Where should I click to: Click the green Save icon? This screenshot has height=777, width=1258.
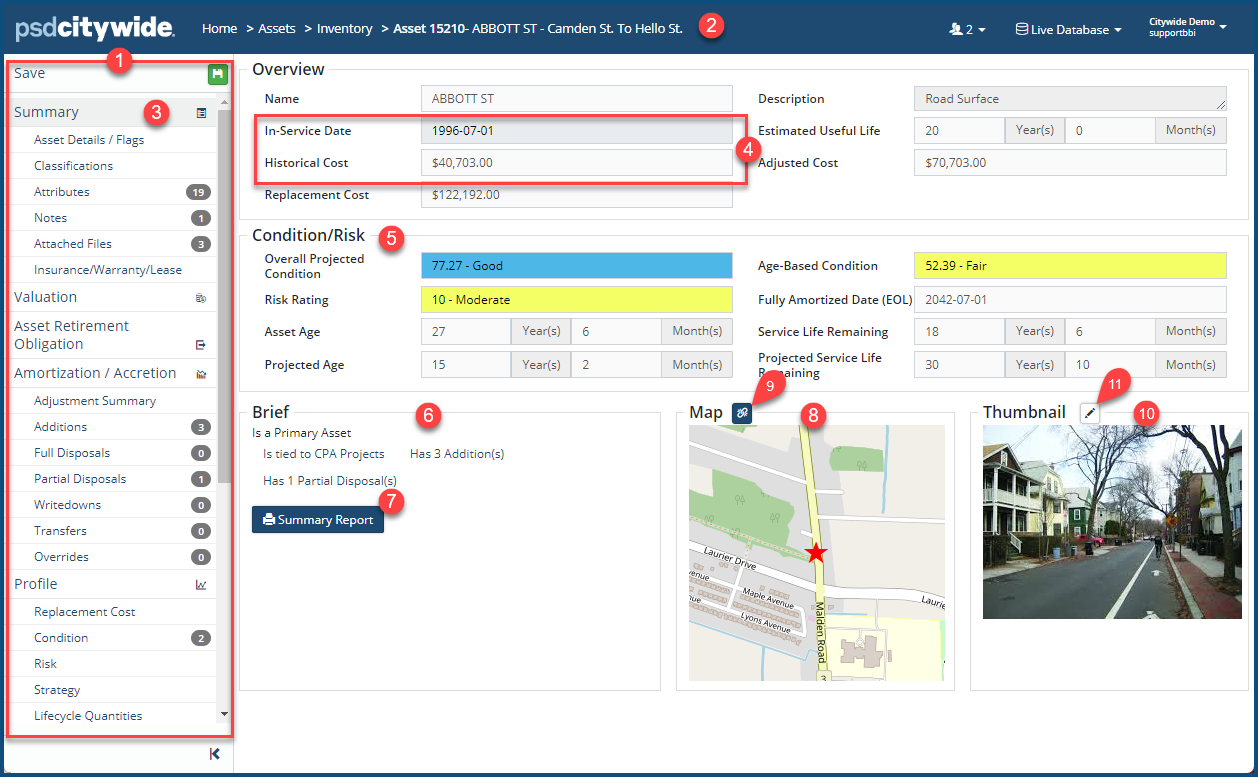(x=217, y=74)
